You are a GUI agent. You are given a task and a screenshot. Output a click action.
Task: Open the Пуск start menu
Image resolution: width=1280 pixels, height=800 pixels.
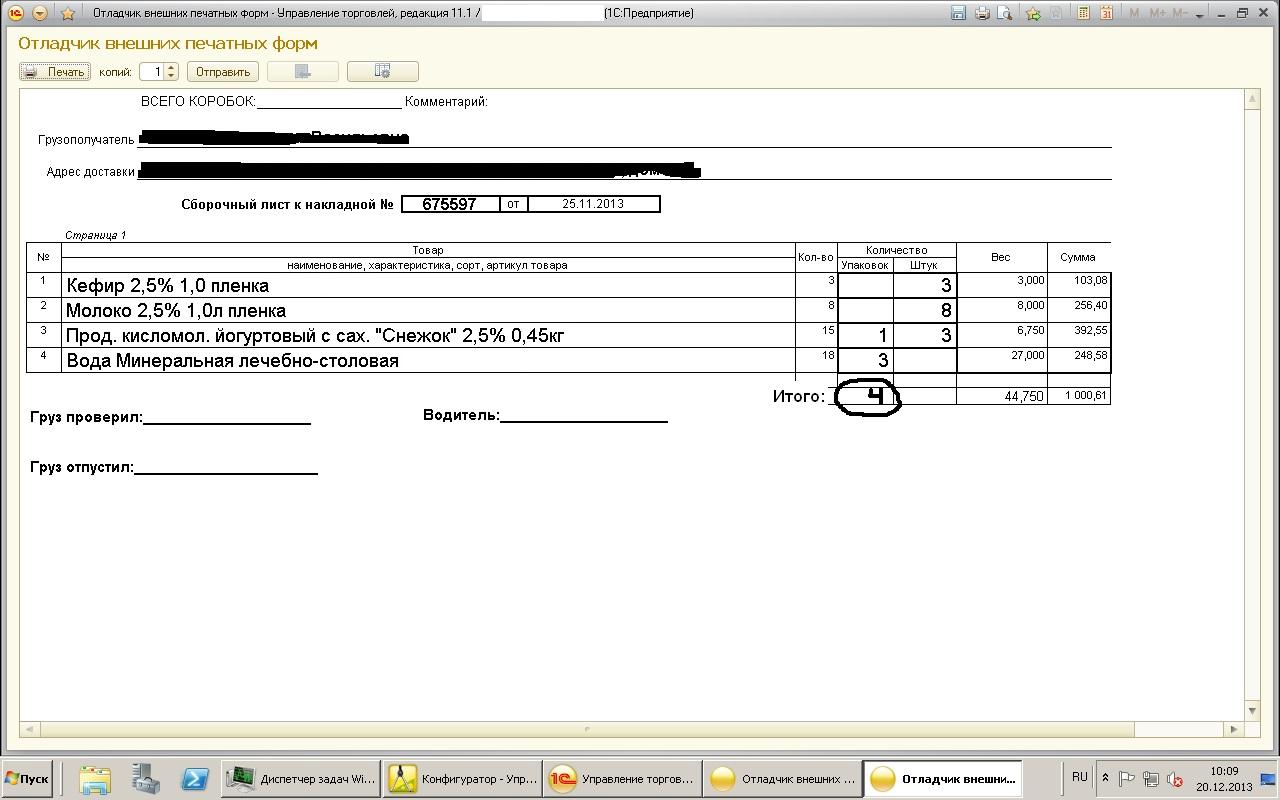coord(28,779)
